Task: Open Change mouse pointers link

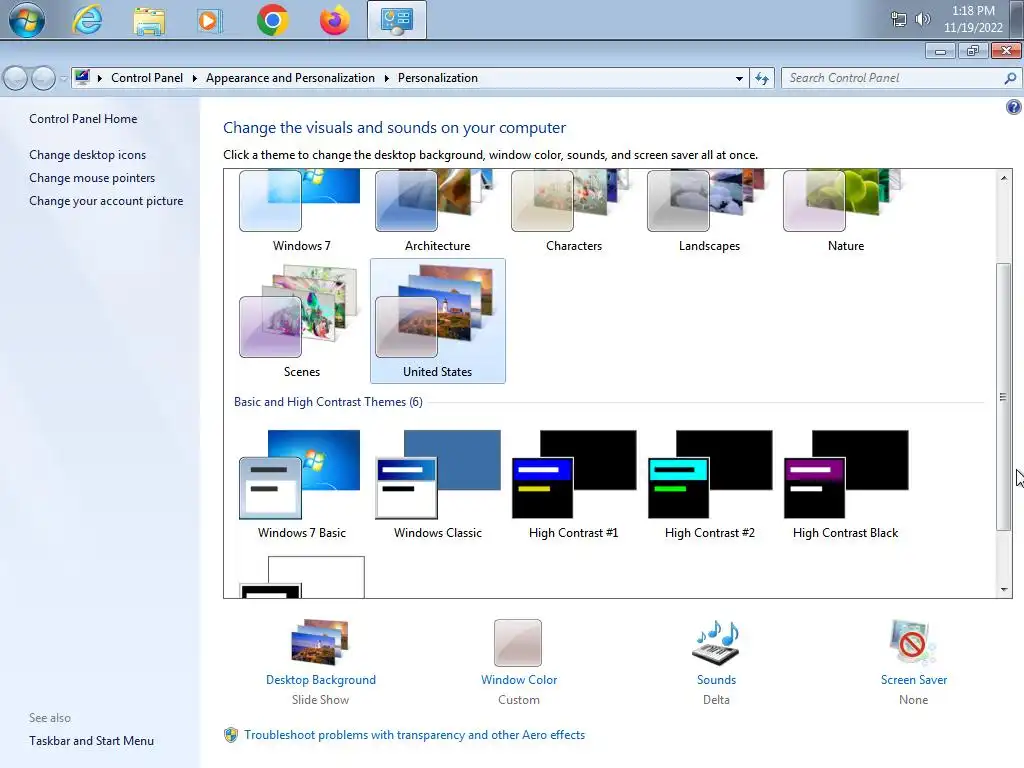Action: (92, 178)
